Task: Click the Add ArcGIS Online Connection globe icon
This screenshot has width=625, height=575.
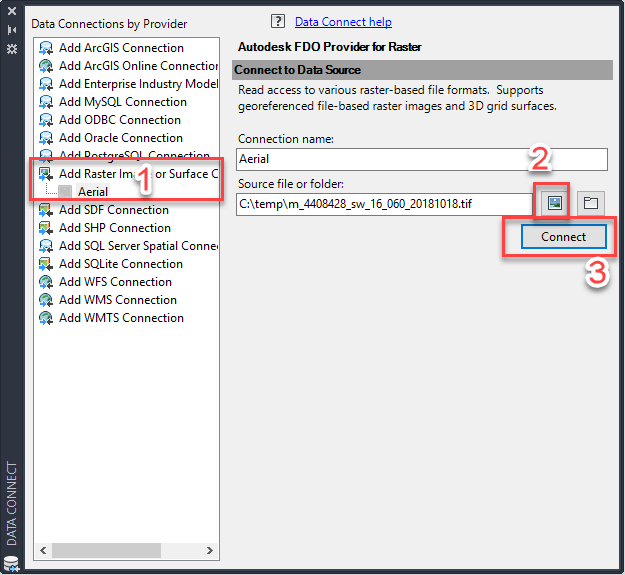Action: pyautogui.click(x=46, y=66)
